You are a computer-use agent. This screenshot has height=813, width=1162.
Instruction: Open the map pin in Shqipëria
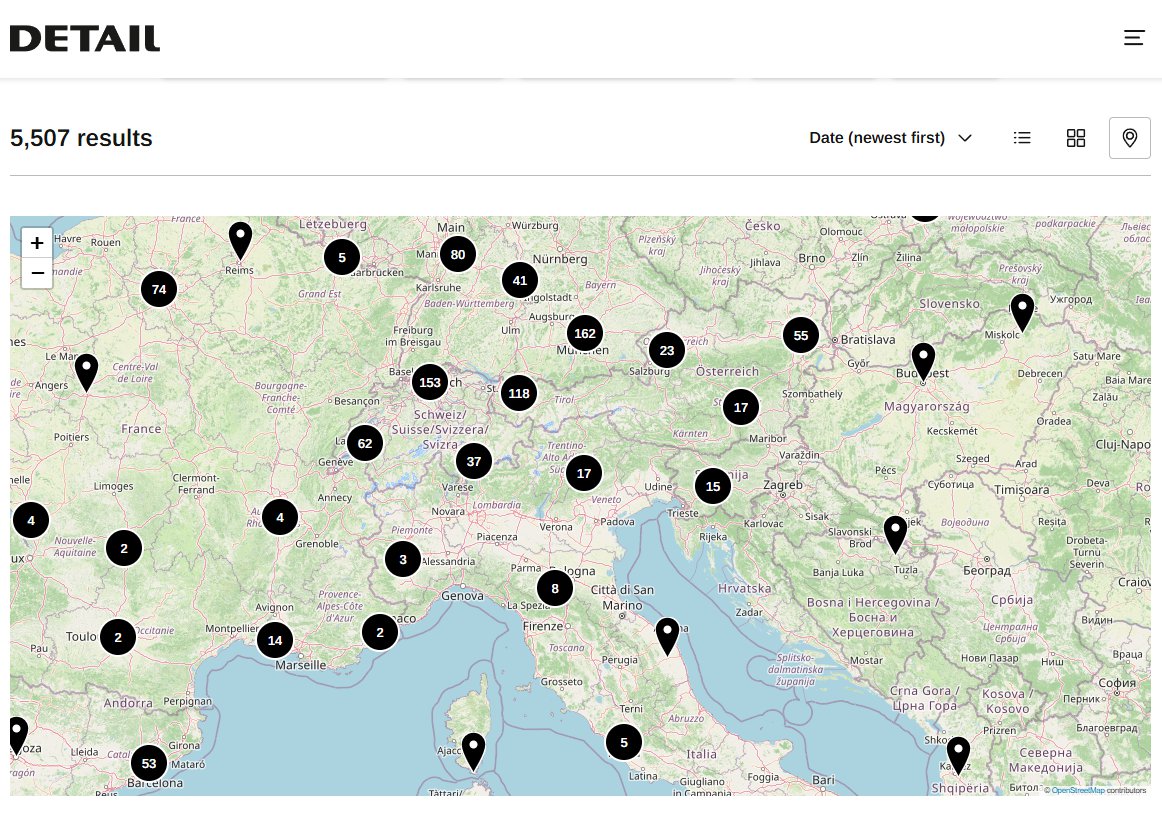(x=958, y=755)
